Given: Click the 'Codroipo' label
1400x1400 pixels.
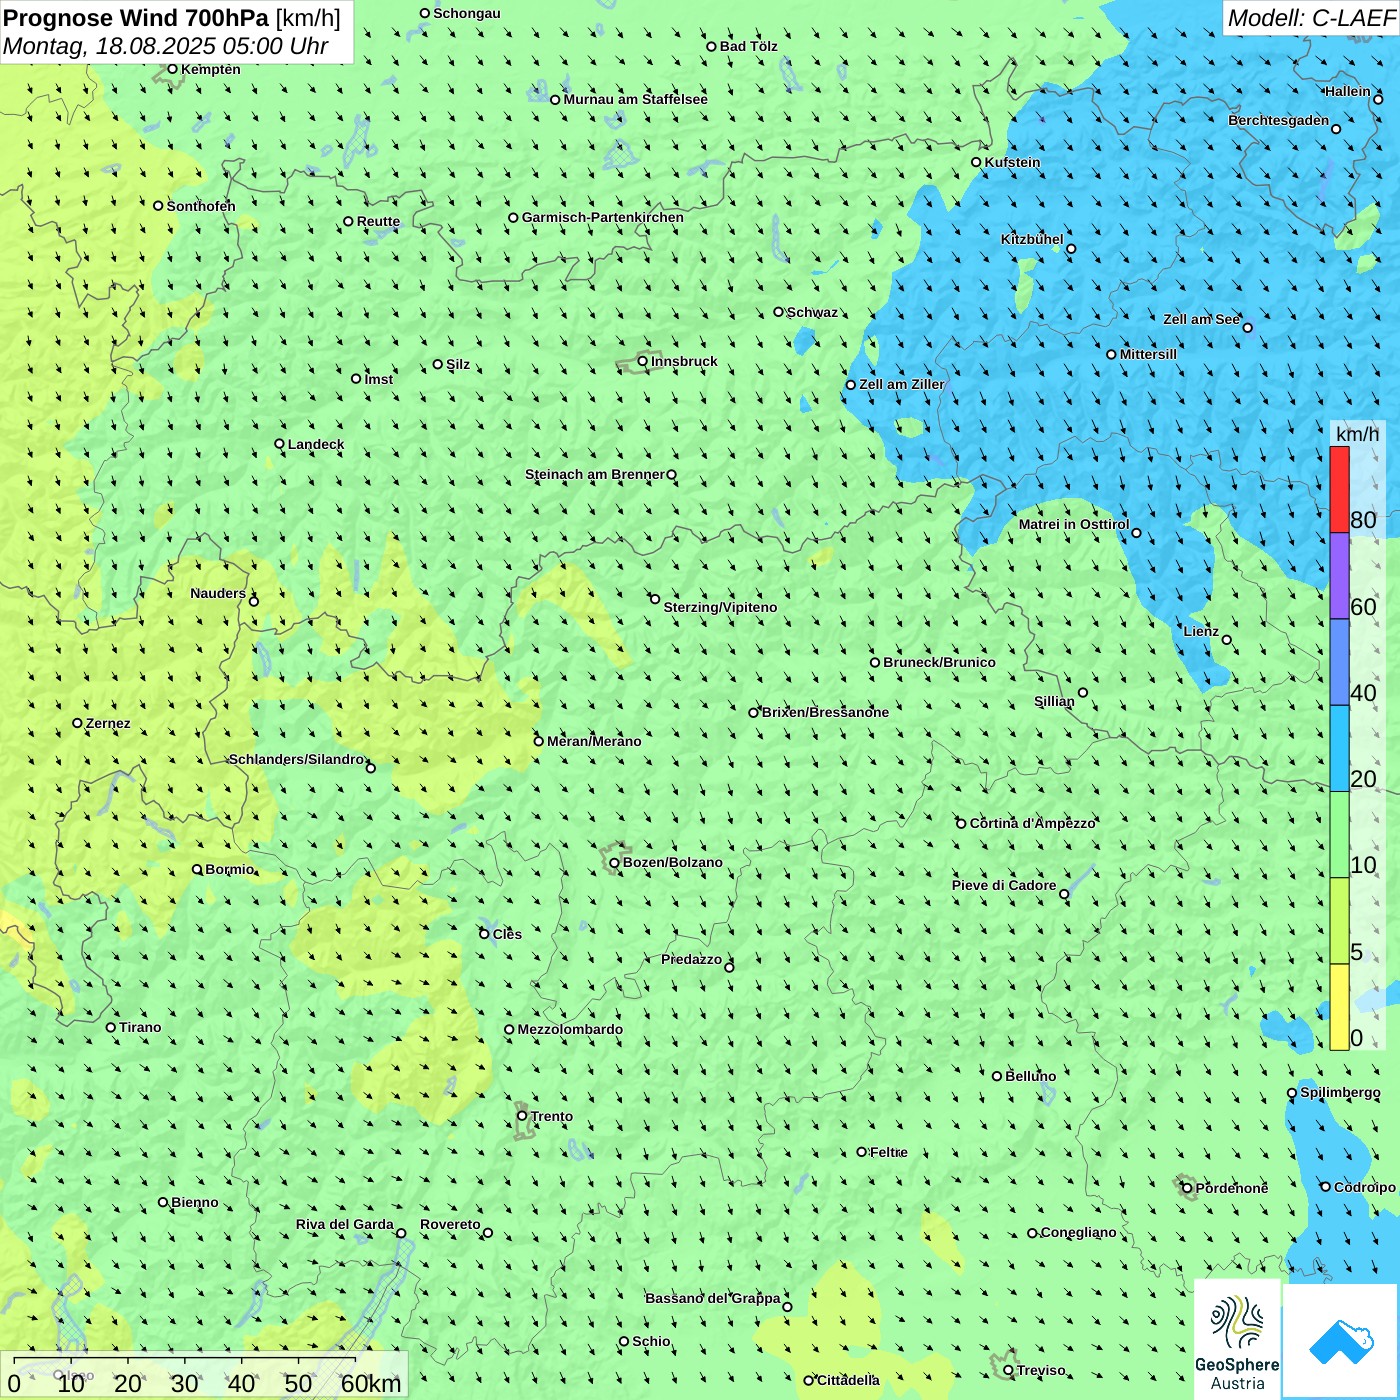Looking at the screenshot, I should coord(1365,1187).
